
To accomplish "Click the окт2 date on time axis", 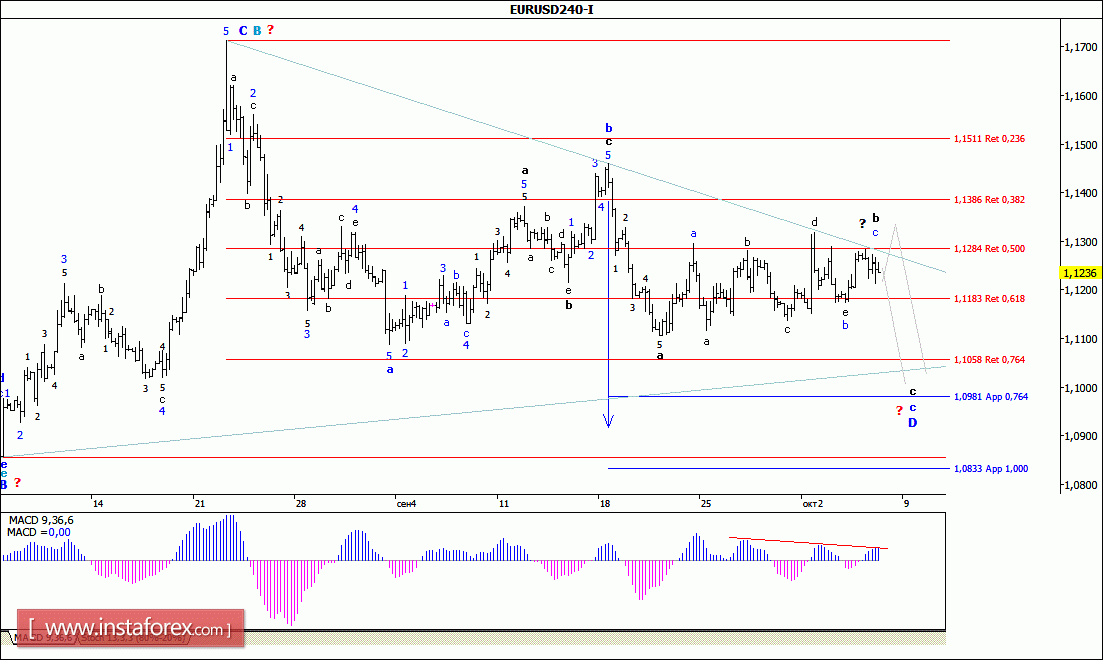I will [812, 502].
